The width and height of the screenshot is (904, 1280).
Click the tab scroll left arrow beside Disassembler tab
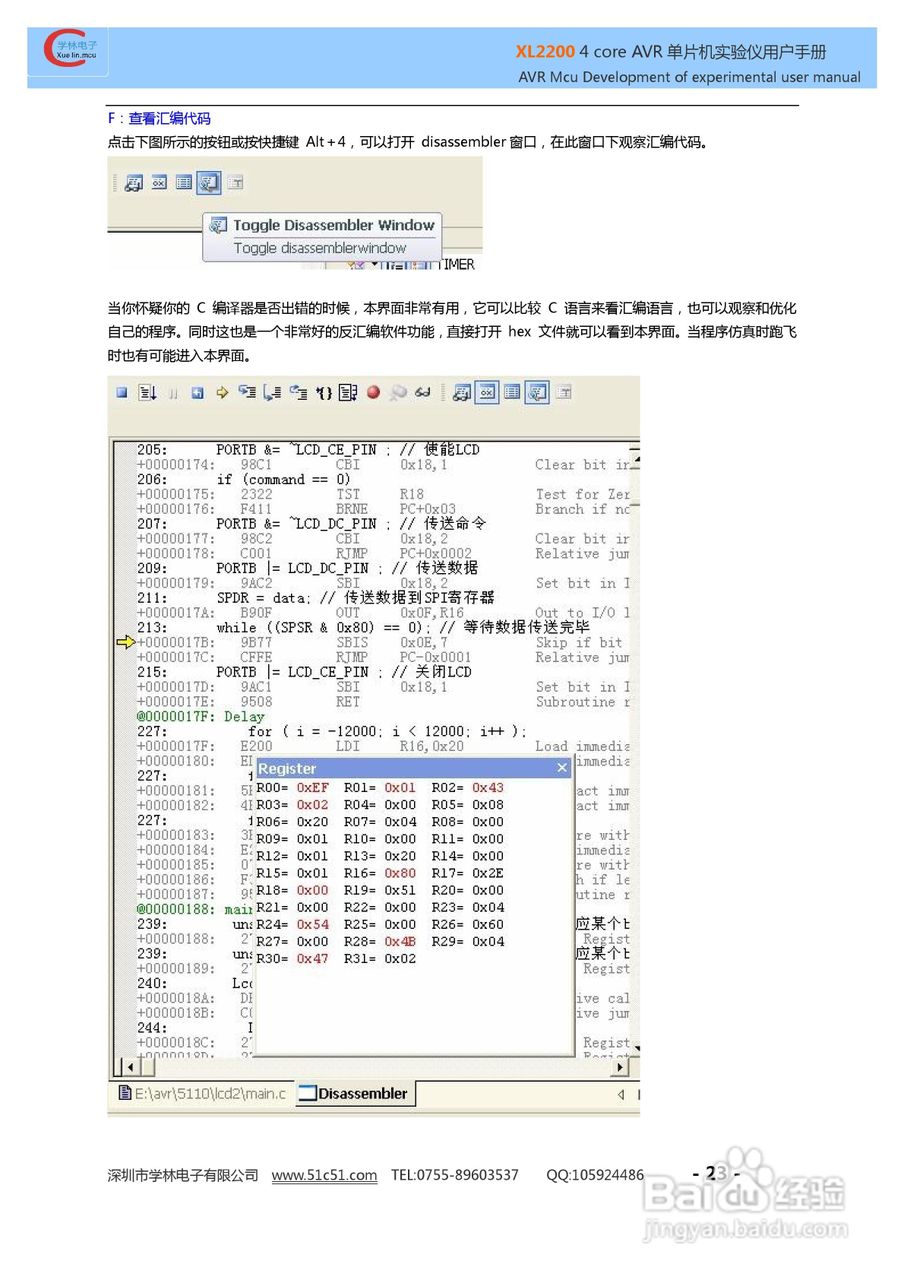tap(621, 1095)
